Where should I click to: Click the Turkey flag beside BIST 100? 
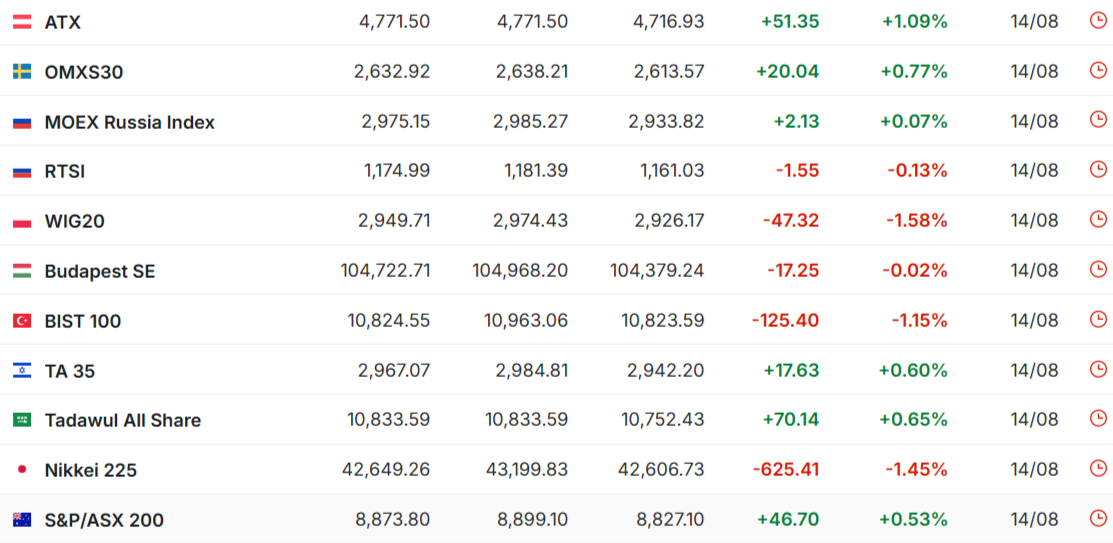[x=22, y=321]
